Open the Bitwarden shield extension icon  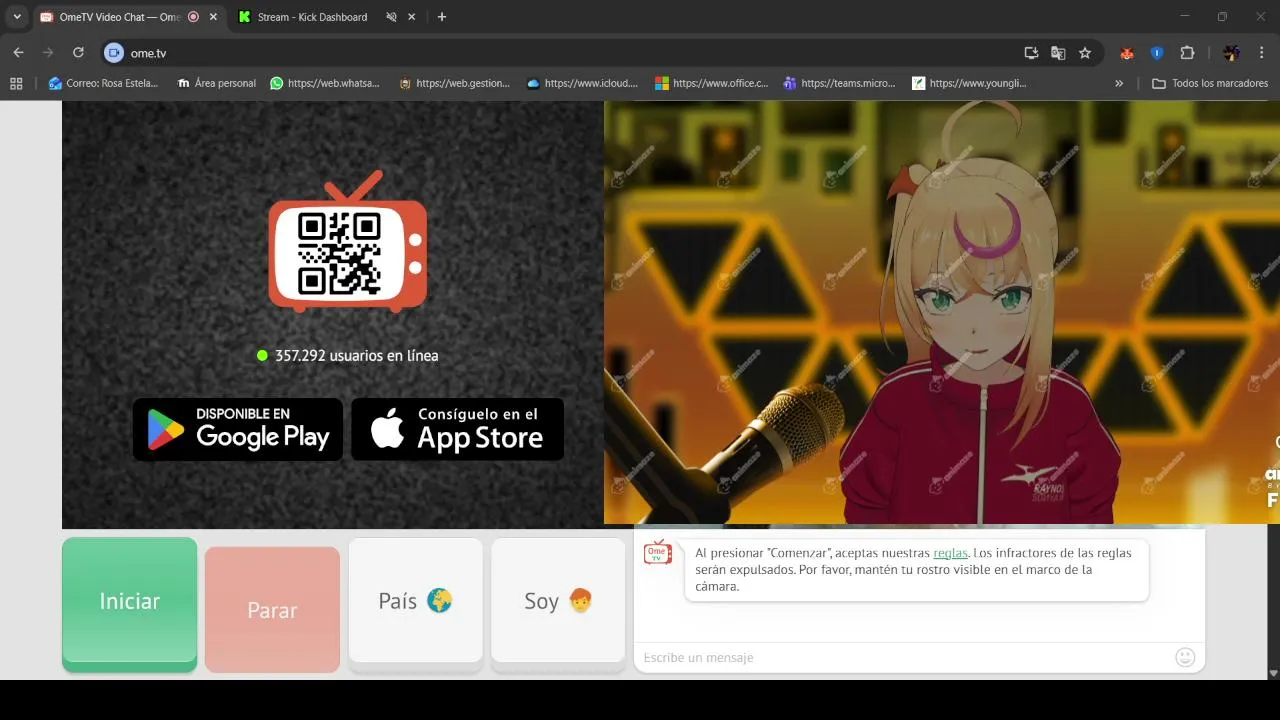[x=1157, y=53]
